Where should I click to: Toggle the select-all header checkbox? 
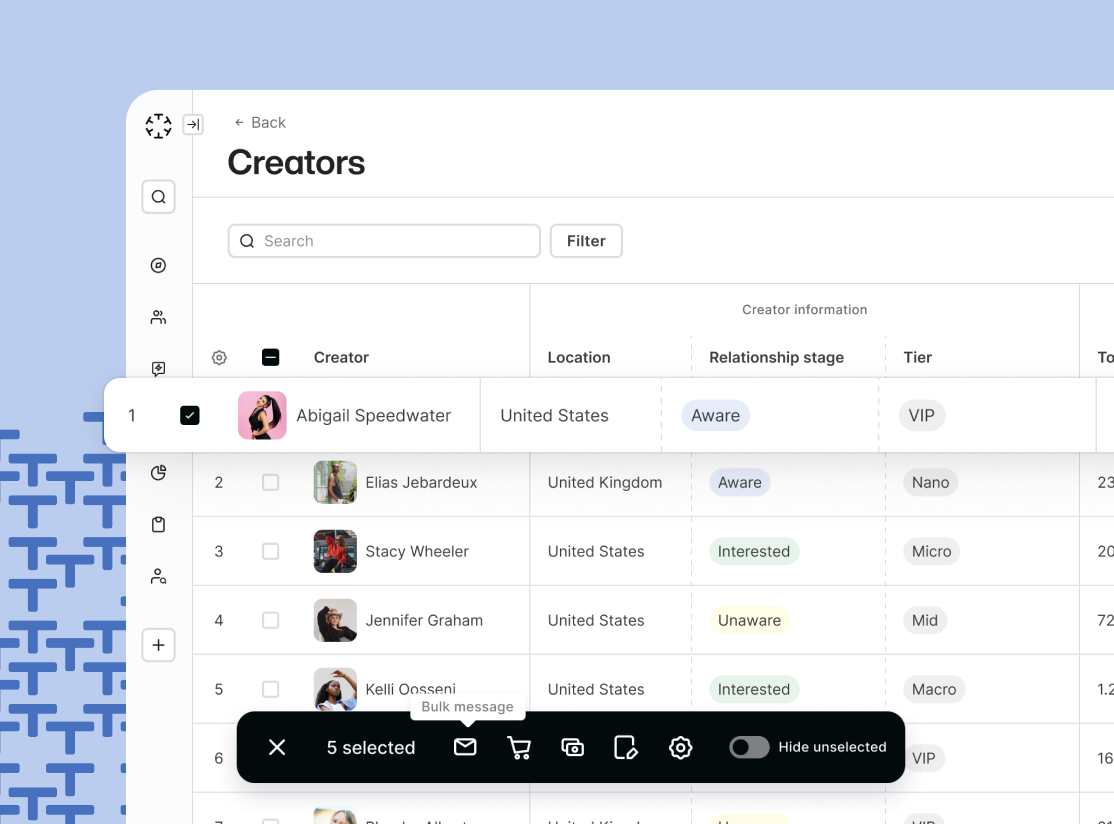pos(271,357)
